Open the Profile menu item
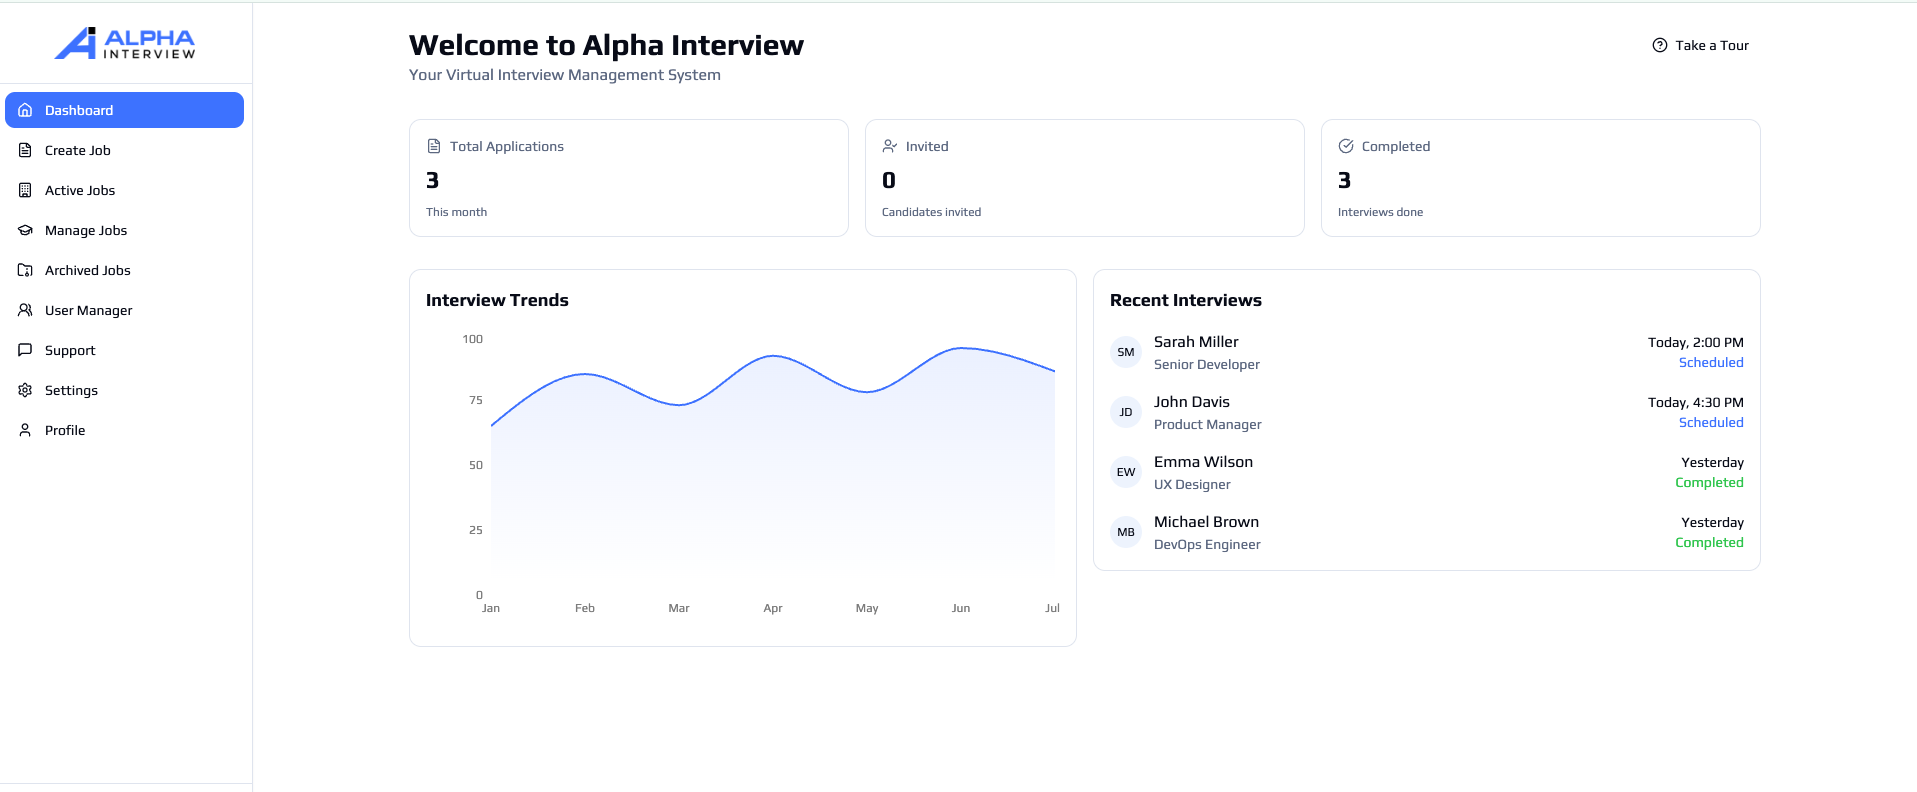 point(65,430)
